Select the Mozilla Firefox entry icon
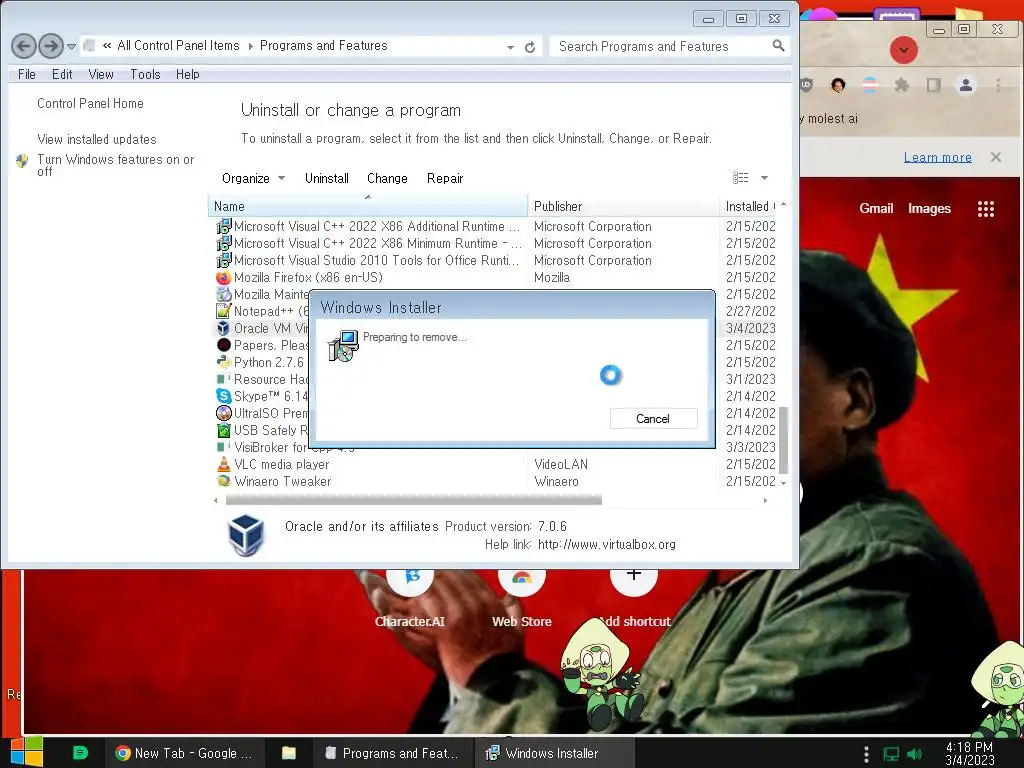The height and width of the screenshot is (768, 1024). (x=223, y=278)
